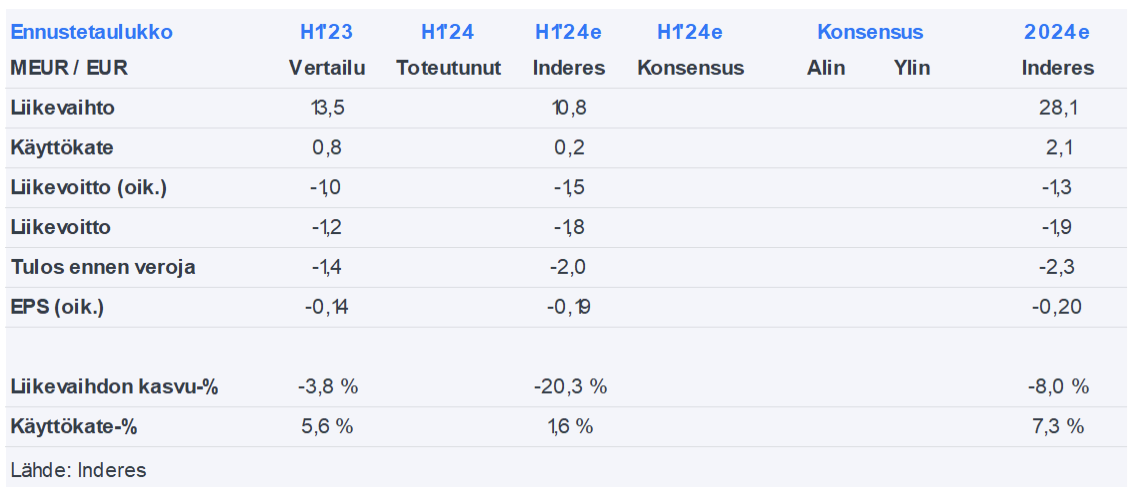The height and width of the screenshot is (500, 1130).
Task: Select the Liikevaihdon kasvu-% row label
Action: [x=114, y=387]
